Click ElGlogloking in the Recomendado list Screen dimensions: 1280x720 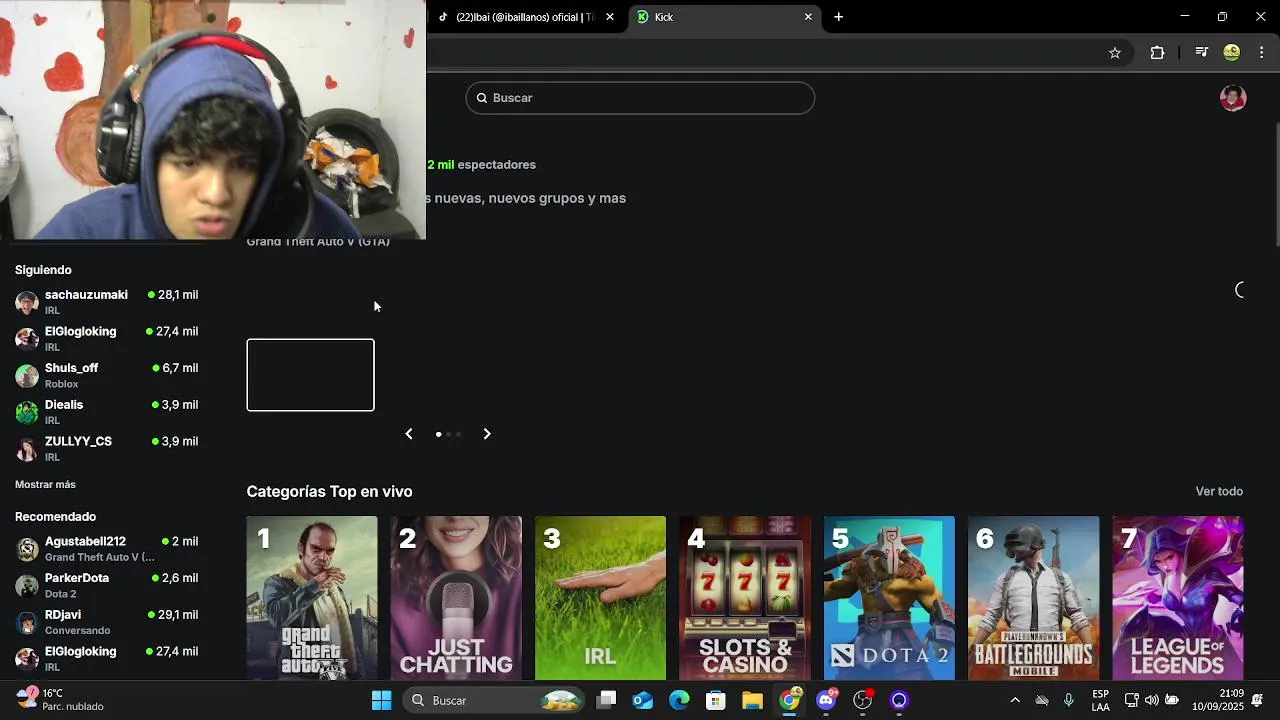point(107,658)
